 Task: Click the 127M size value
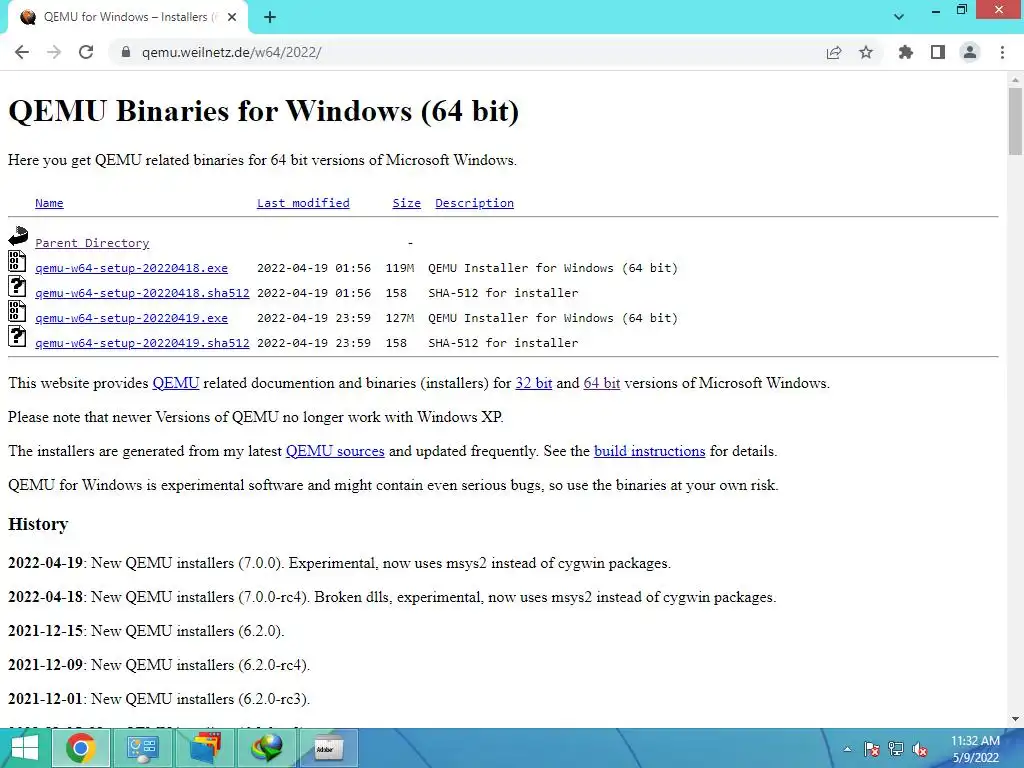400,318
